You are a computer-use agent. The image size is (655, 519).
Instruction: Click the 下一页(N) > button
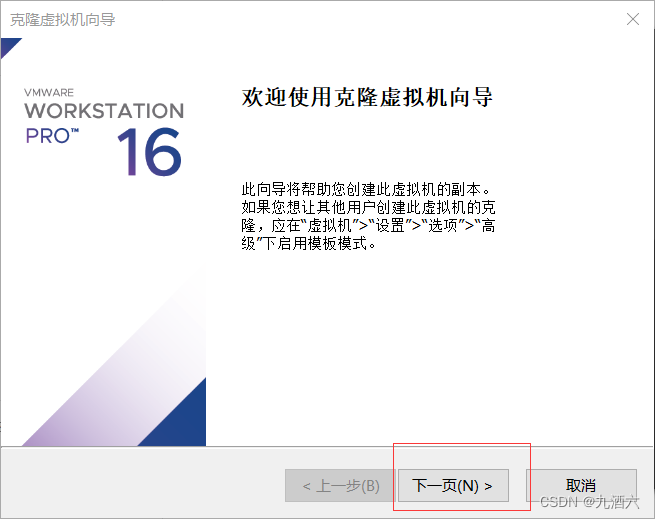click(x=453, y=486)
